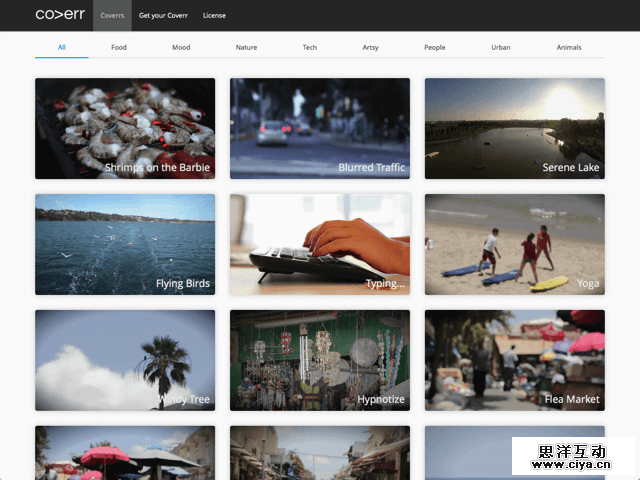Image resolution: width=640 pixels, height=480 pixels.
Task: Open the market street thumbnail in bottom row
Action: click(x=320, y=453)
